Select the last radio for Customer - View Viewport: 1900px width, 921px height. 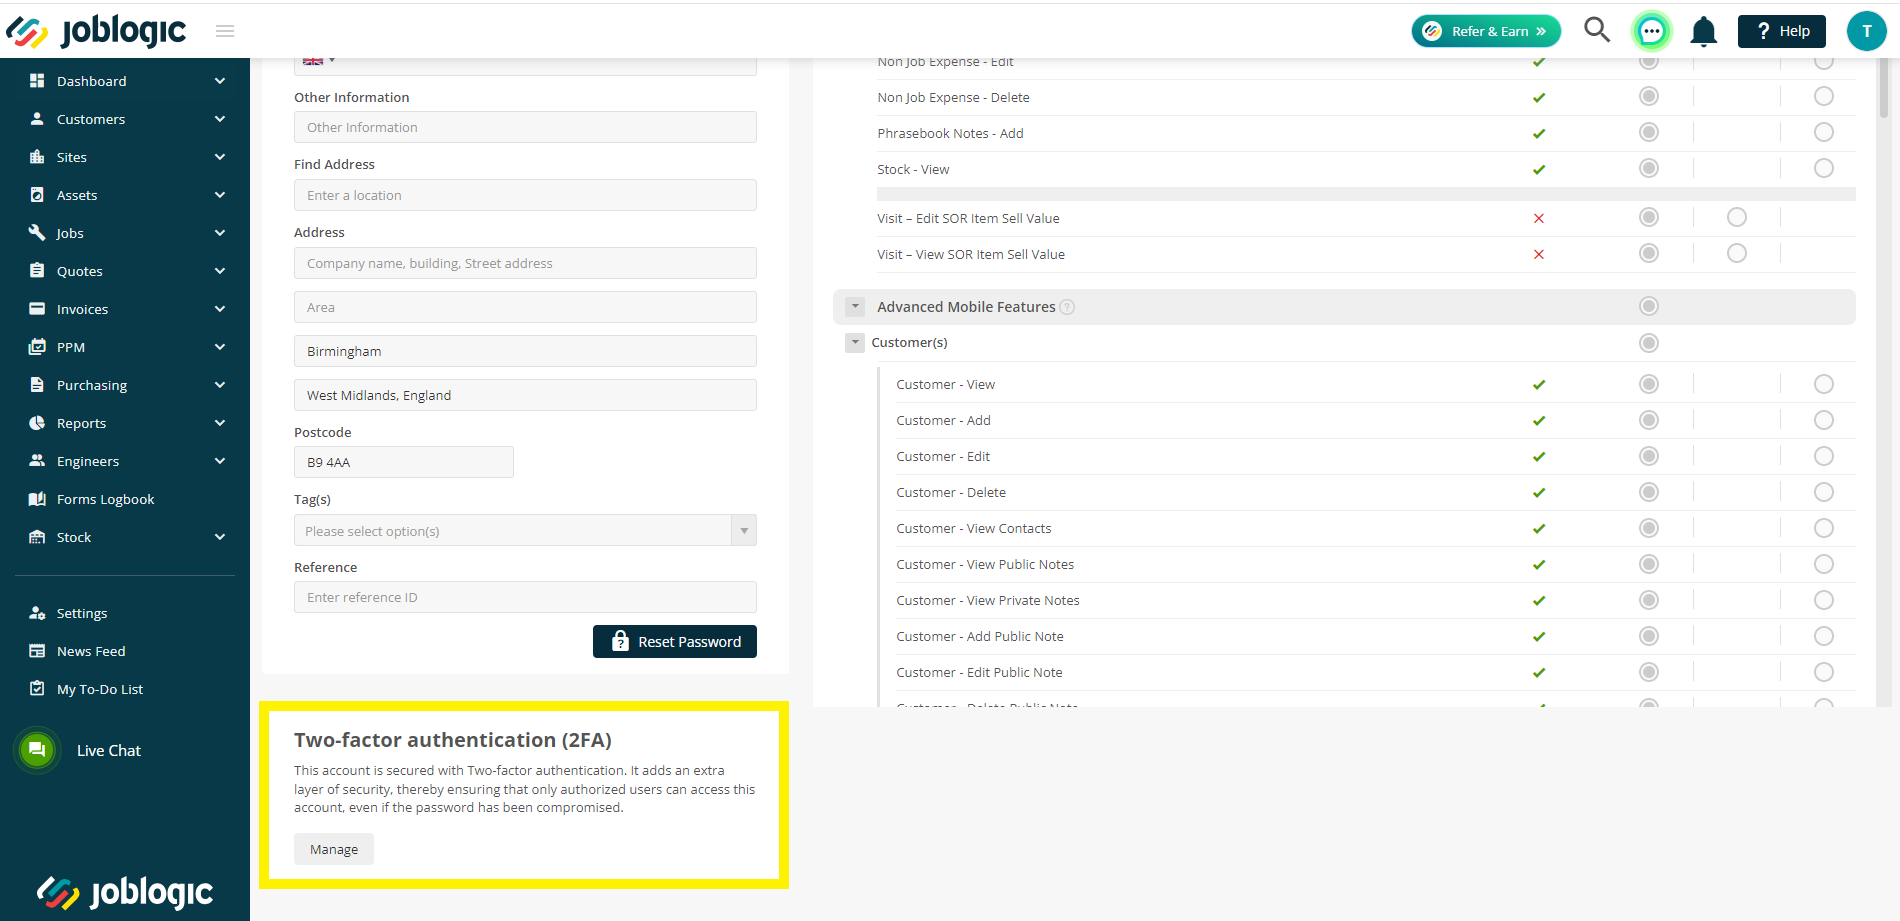pos(1824,384)
